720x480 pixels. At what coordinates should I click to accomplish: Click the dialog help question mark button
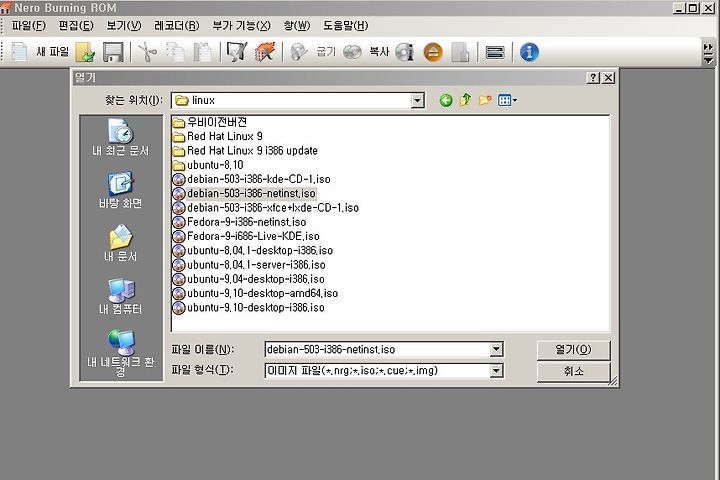point(593,78)
